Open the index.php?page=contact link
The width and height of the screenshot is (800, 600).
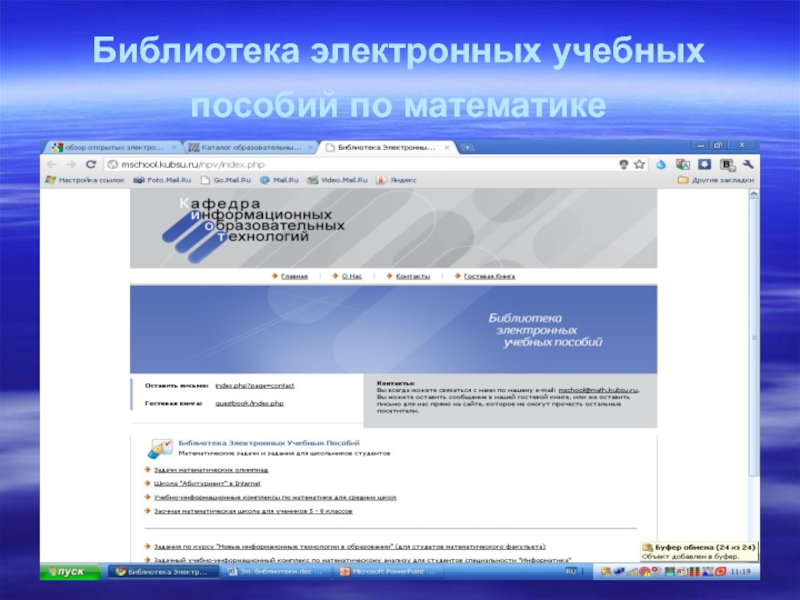[255, 386]
